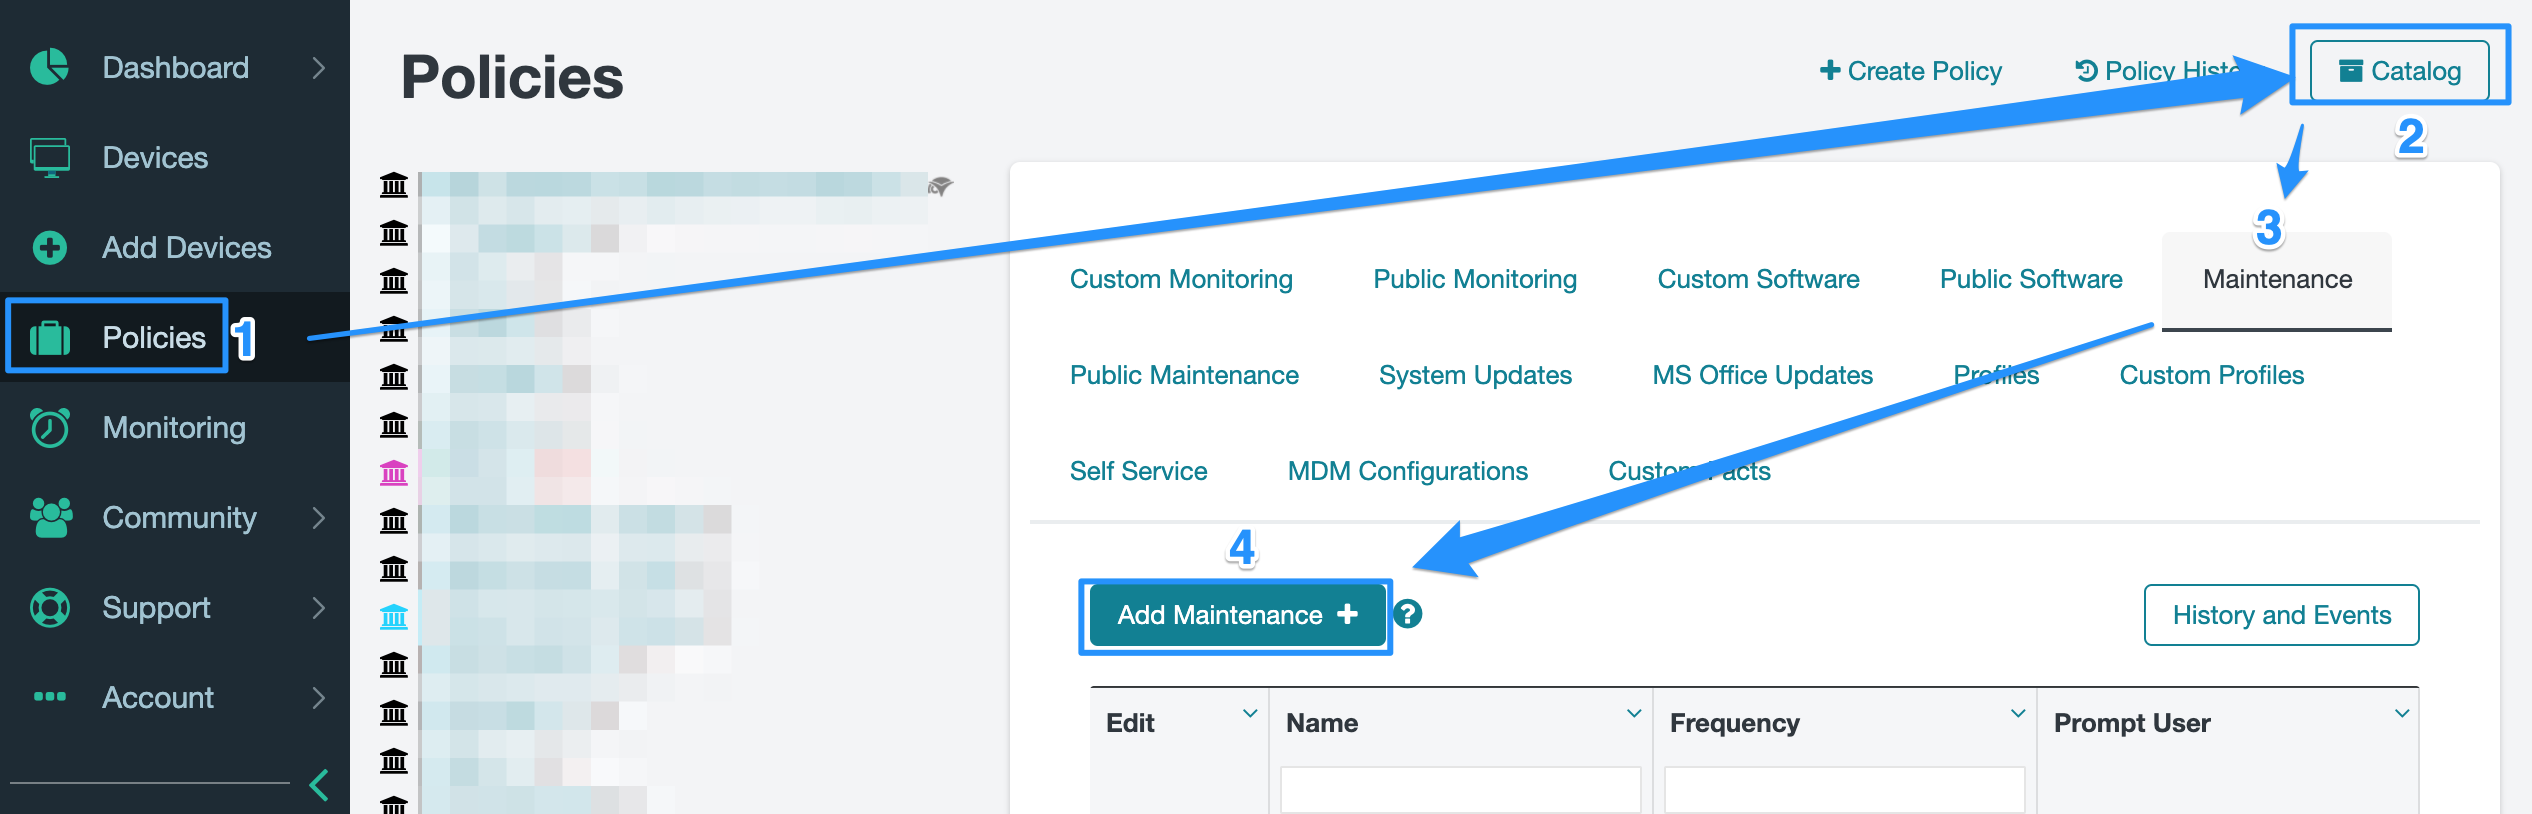Switch to the System Updates tab

coord(1475,375)
